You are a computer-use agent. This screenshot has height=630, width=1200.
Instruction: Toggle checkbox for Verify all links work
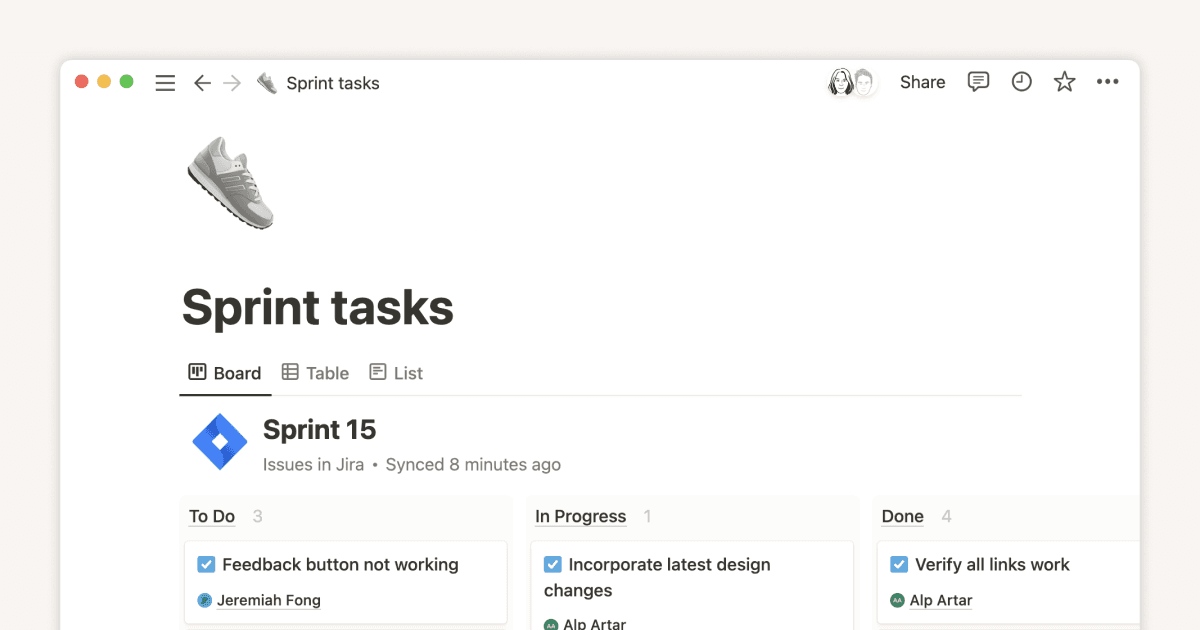point(899,565)
